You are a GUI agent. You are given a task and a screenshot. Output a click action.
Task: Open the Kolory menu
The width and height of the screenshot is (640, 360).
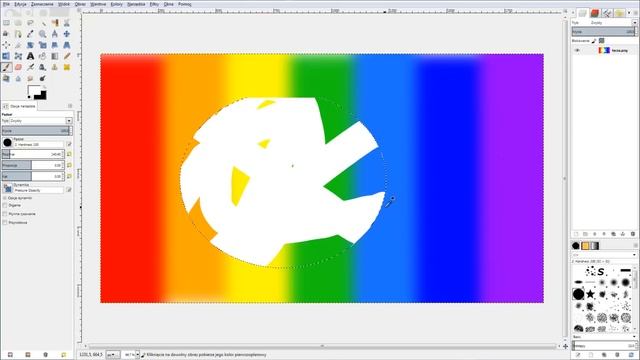pyautogui.click(x=116, y=4)
